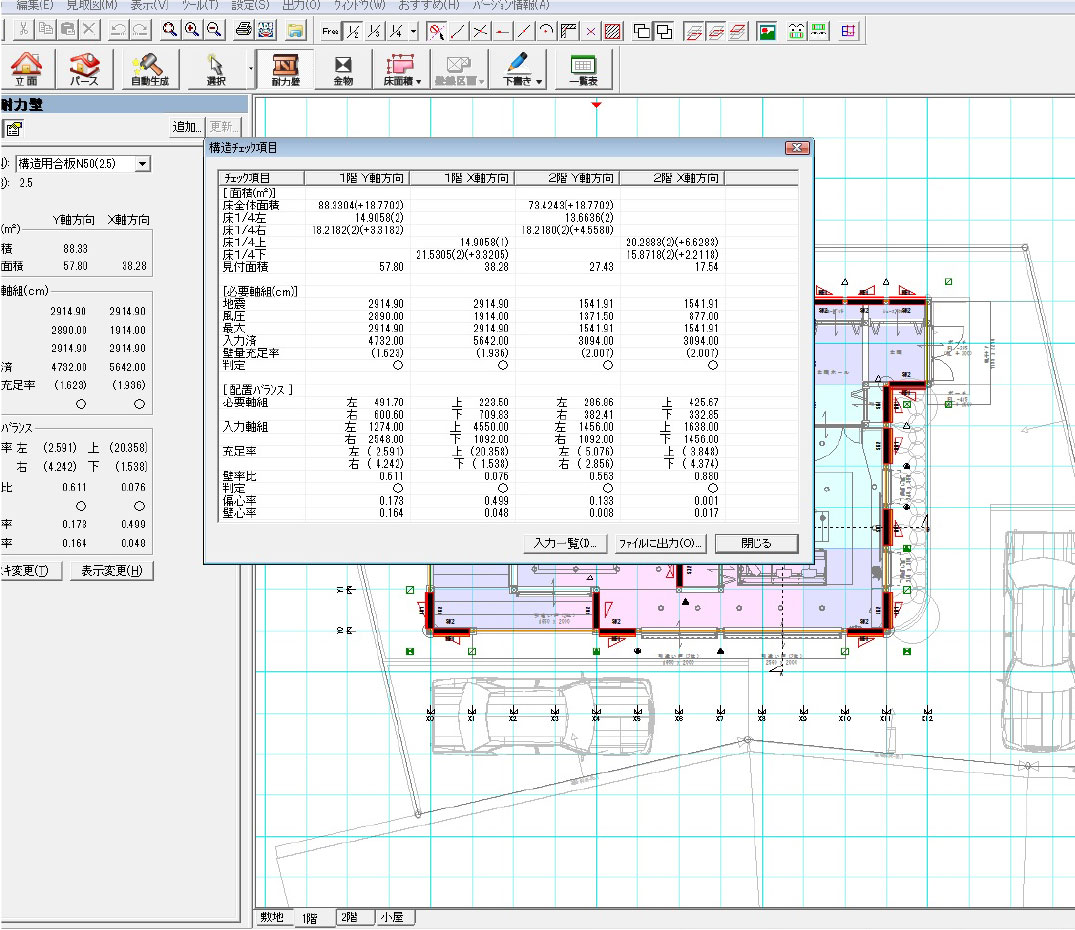
Task: Open the 選択 tool dropdown arrow
Action: (x=250, y=69)
